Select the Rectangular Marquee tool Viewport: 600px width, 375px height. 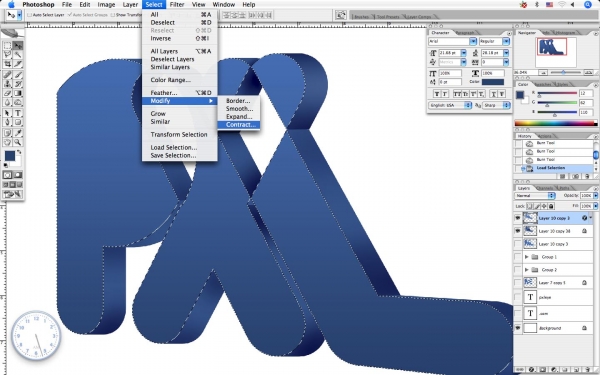(x=7, y=46)
